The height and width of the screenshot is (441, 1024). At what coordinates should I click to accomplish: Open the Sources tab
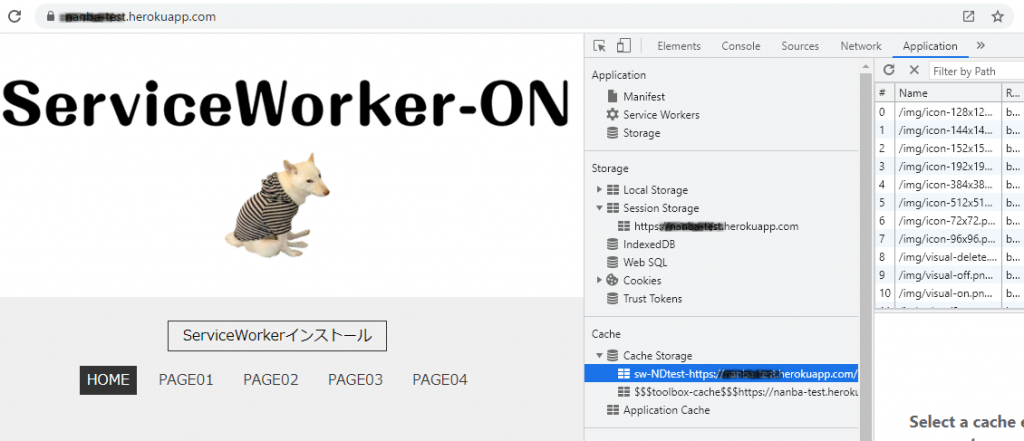800,46
